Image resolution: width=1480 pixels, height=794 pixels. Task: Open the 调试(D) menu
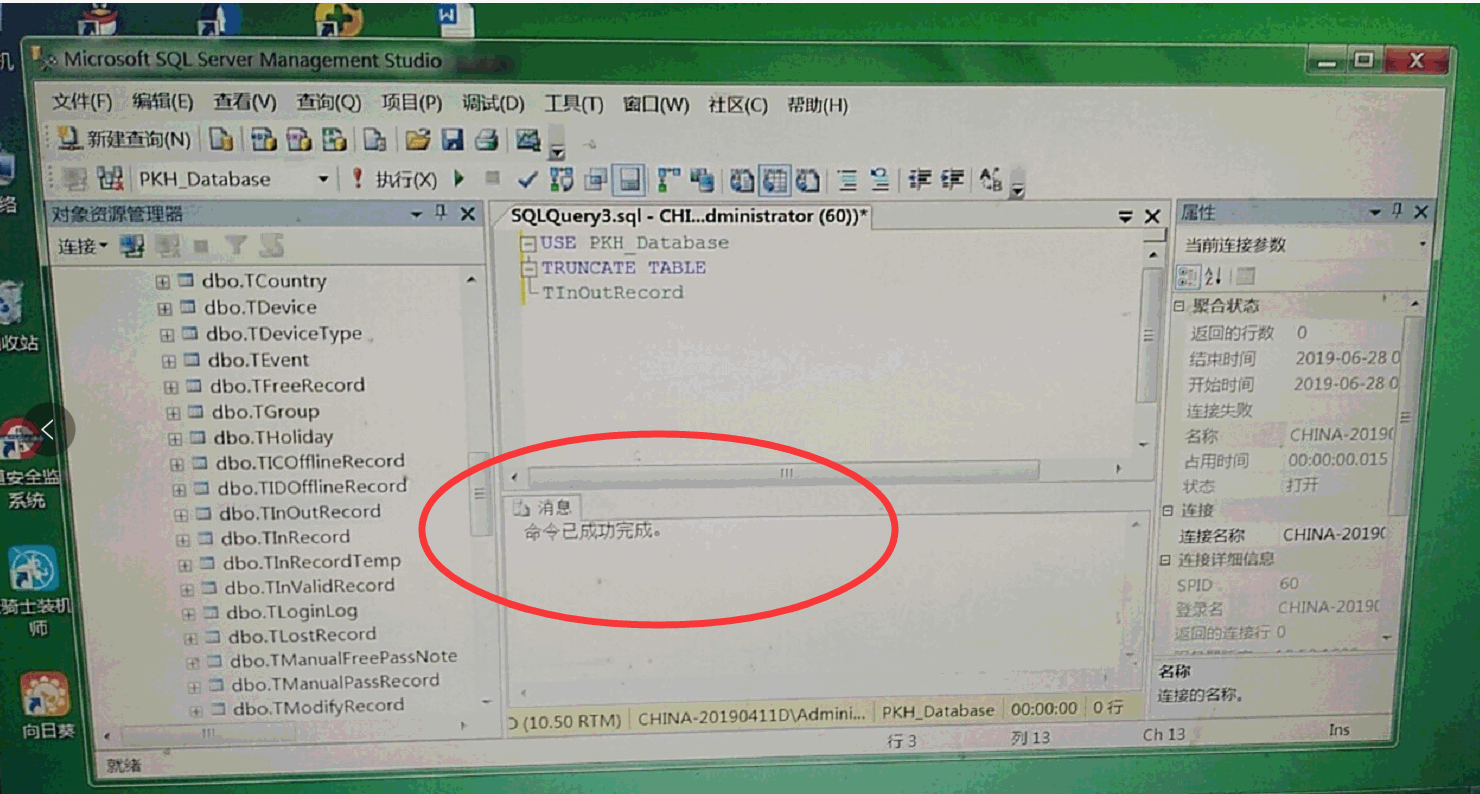pos(493,104)
